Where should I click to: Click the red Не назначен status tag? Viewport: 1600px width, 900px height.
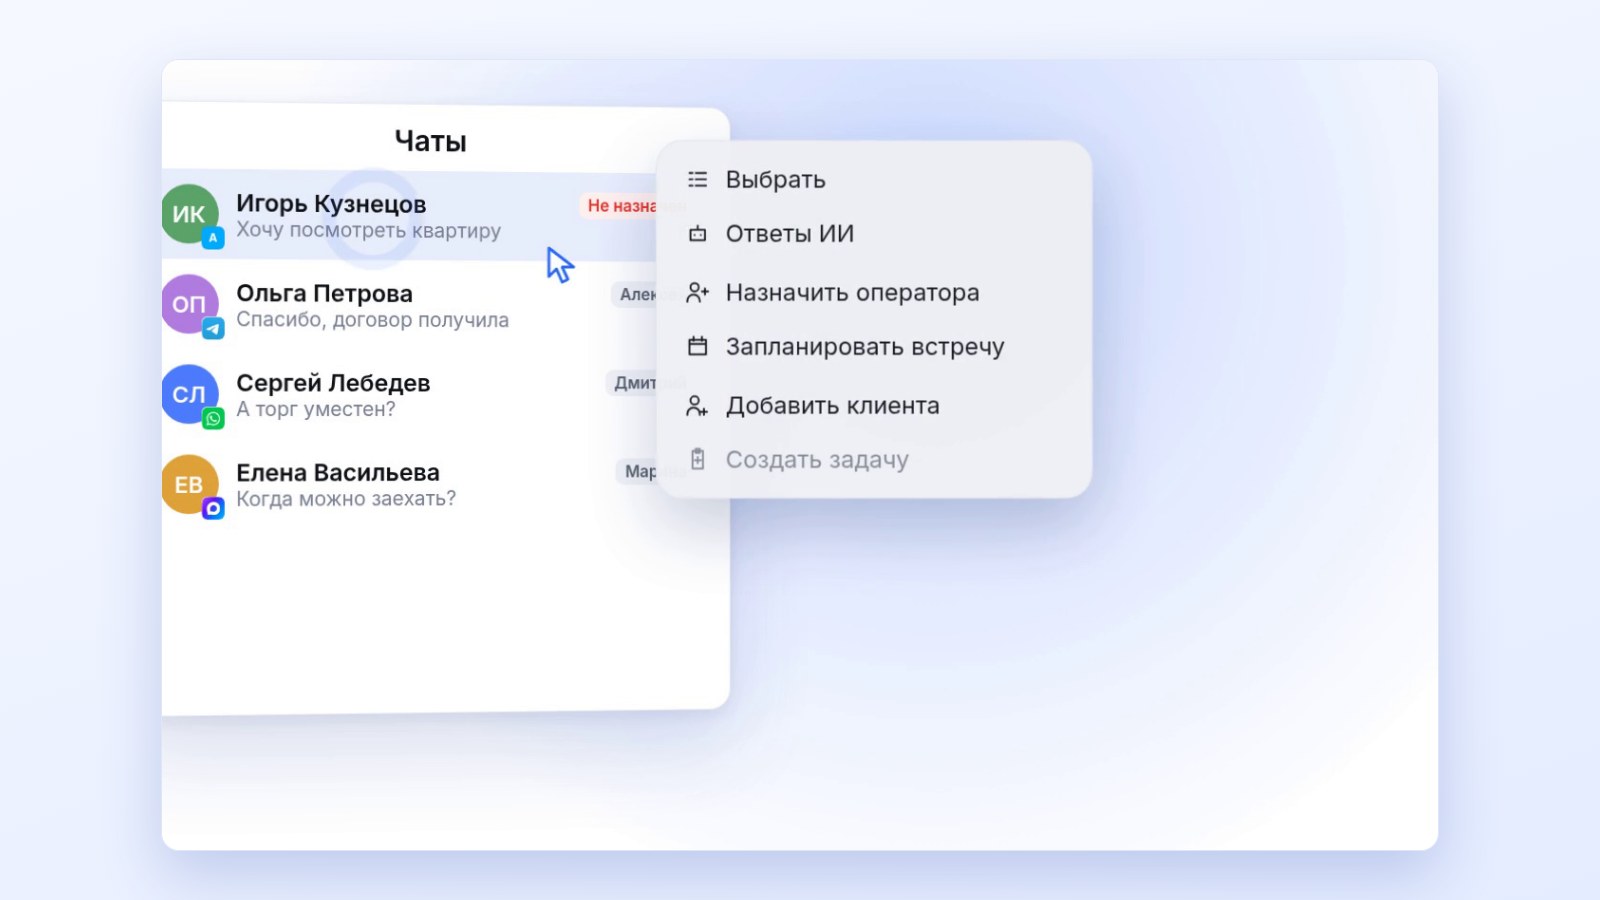tap(619, 205)
